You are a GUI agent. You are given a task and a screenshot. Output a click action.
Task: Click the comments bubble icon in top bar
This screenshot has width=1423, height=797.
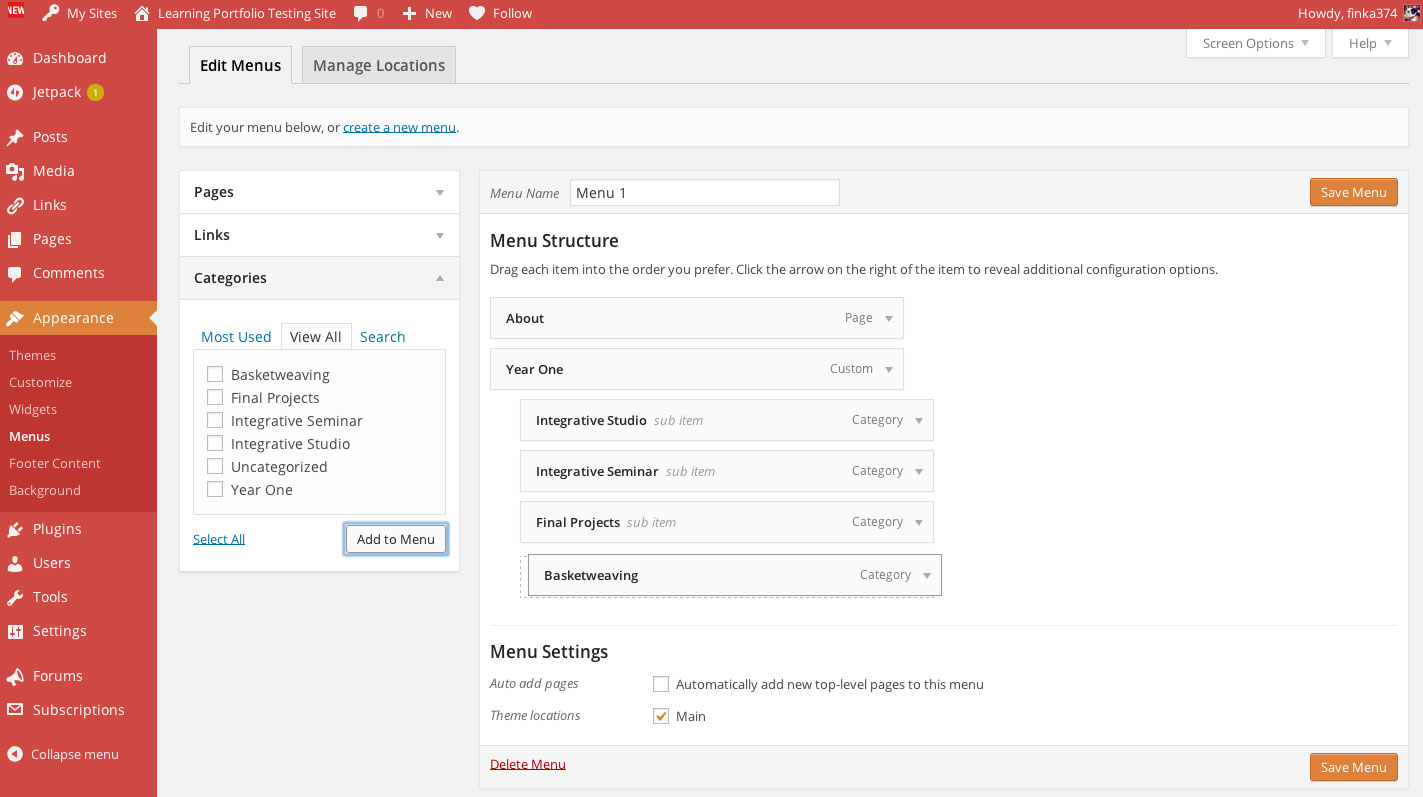click(x=359, y=14)
